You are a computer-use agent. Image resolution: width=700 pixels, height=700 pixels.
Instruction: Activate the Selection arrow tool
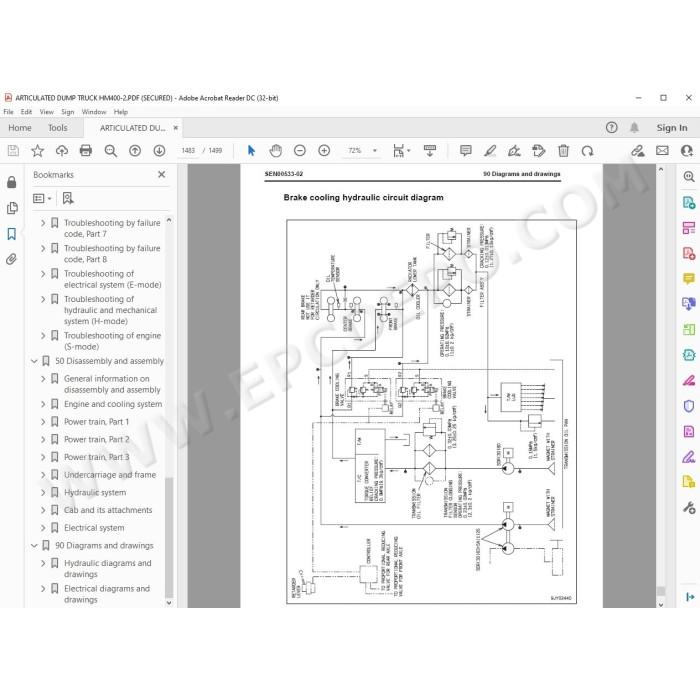point(251,151)
